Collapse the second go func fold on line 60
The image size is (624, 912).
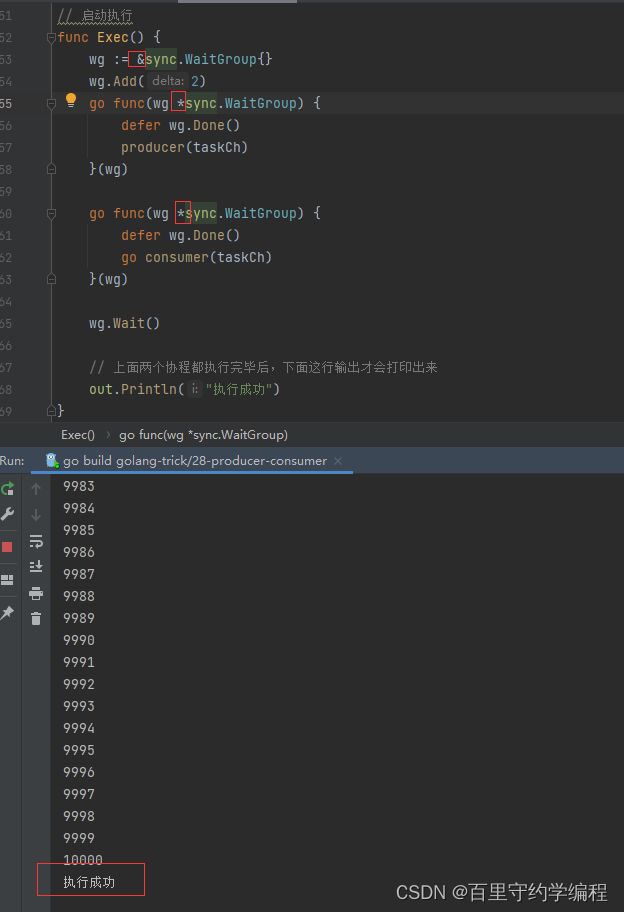click(51, 213)
